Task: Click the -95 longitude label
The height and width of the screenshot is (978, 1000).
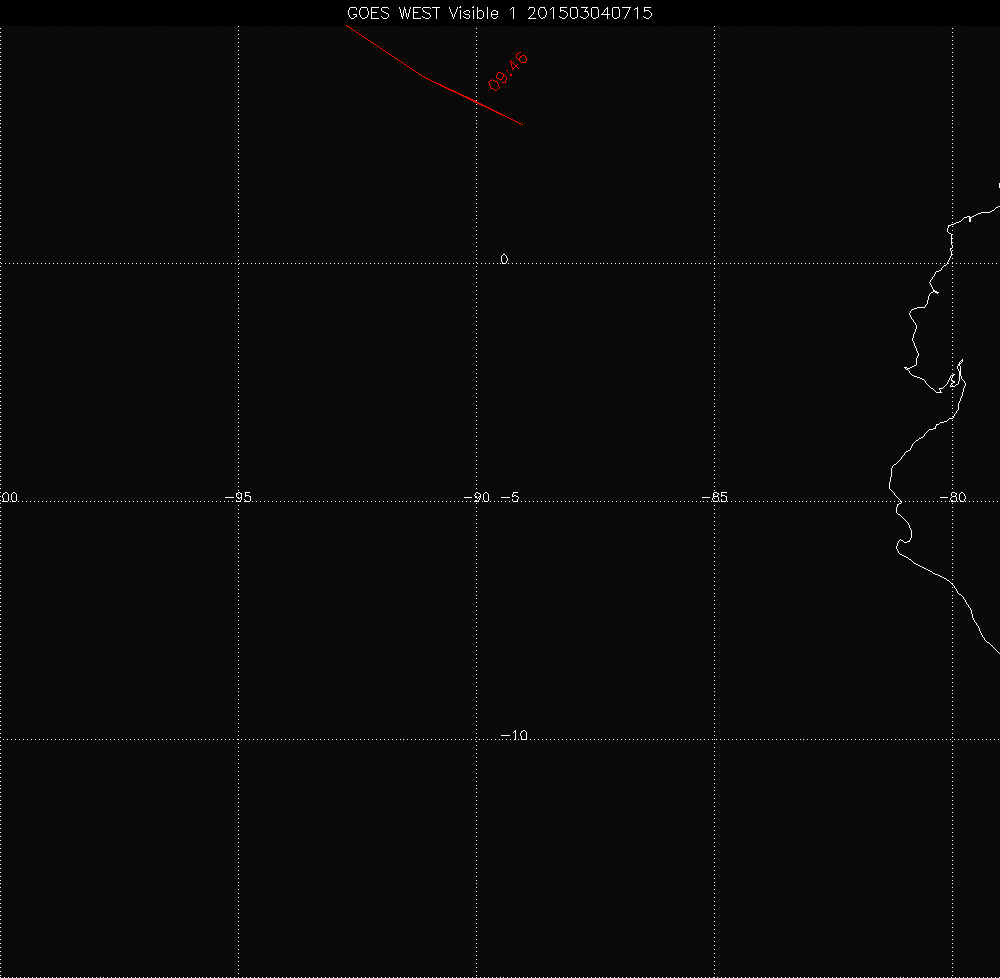Action: click(x=237, y=497)
